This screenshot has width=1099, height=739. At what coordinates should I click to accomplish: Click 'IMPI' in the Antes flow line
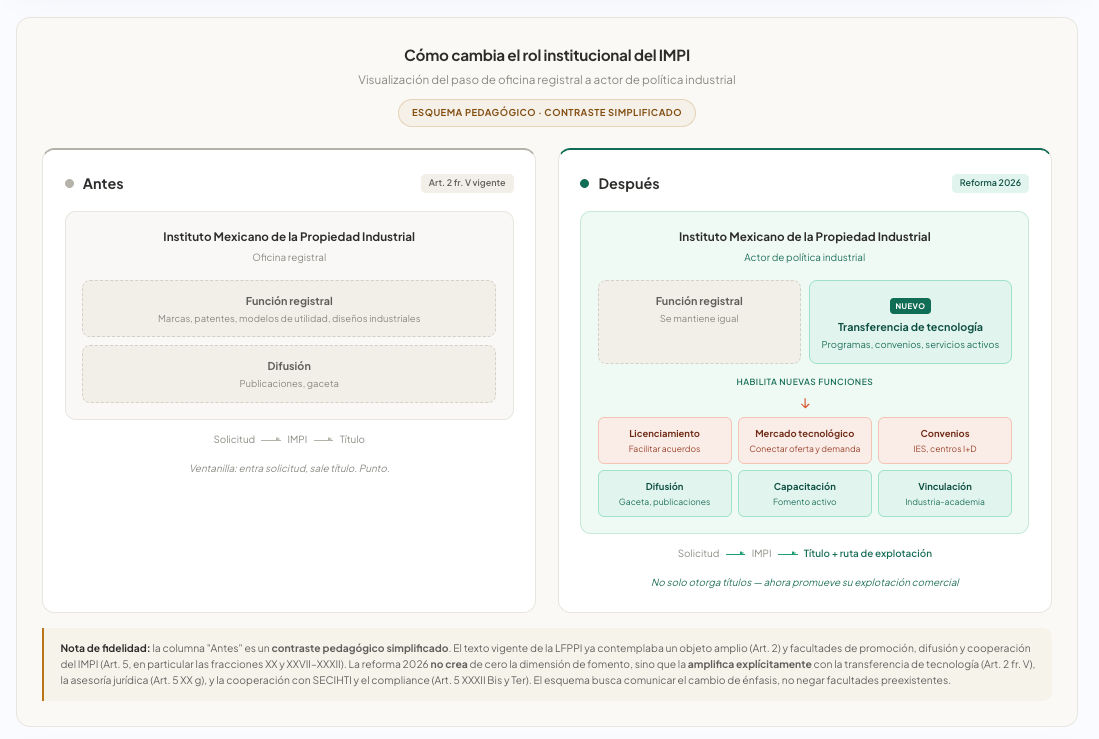pyautogui.click(x=297, y=440)
